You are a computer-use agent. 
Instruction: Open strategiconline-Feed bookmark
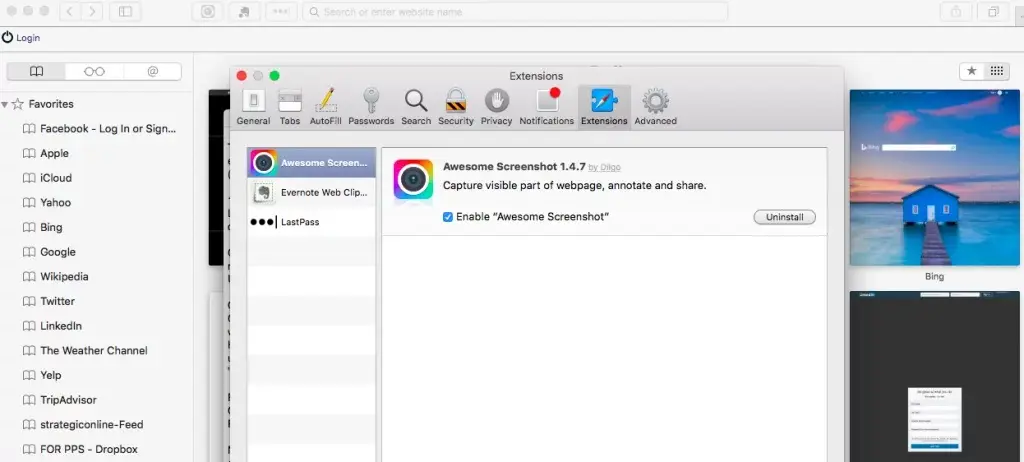pos(83,425)
